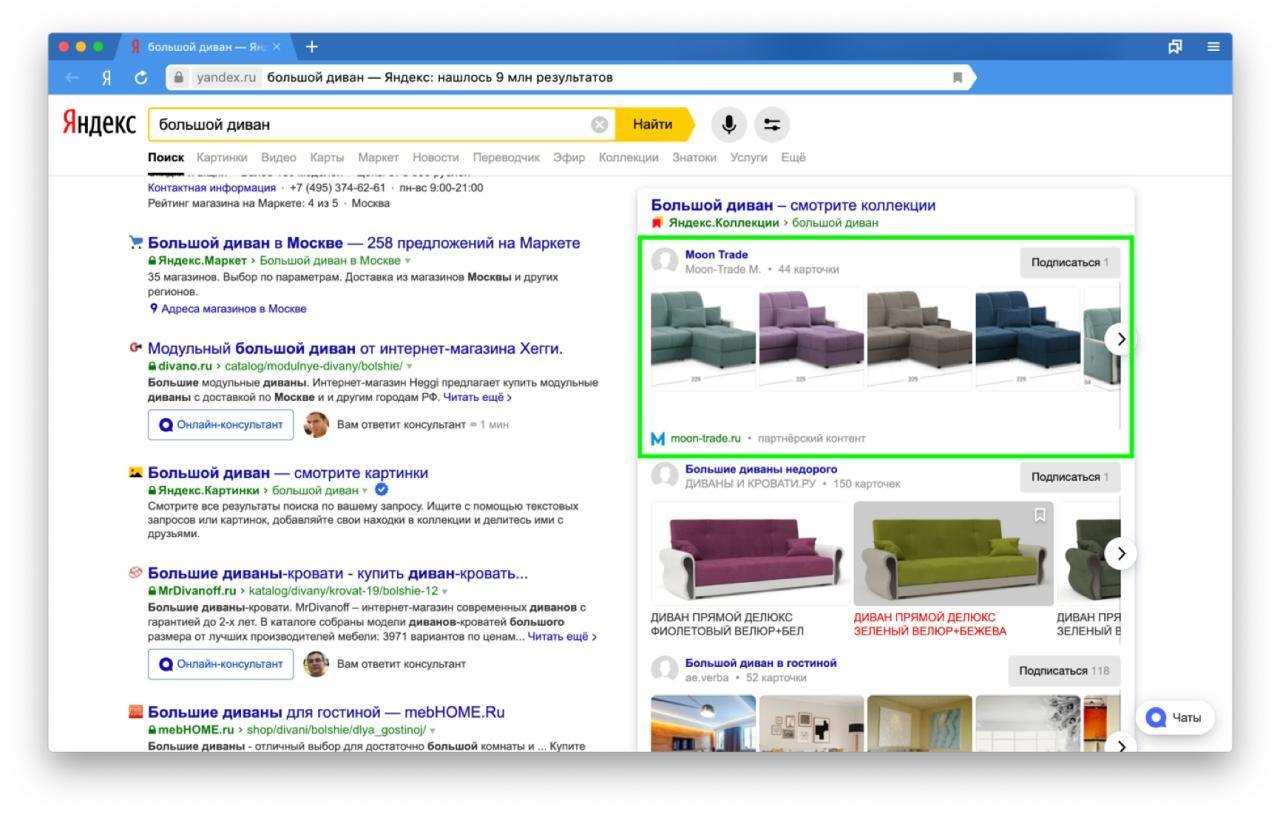Bookmark the page with the address bar flag icon
1280x814 pixels.
pos(957,77)
